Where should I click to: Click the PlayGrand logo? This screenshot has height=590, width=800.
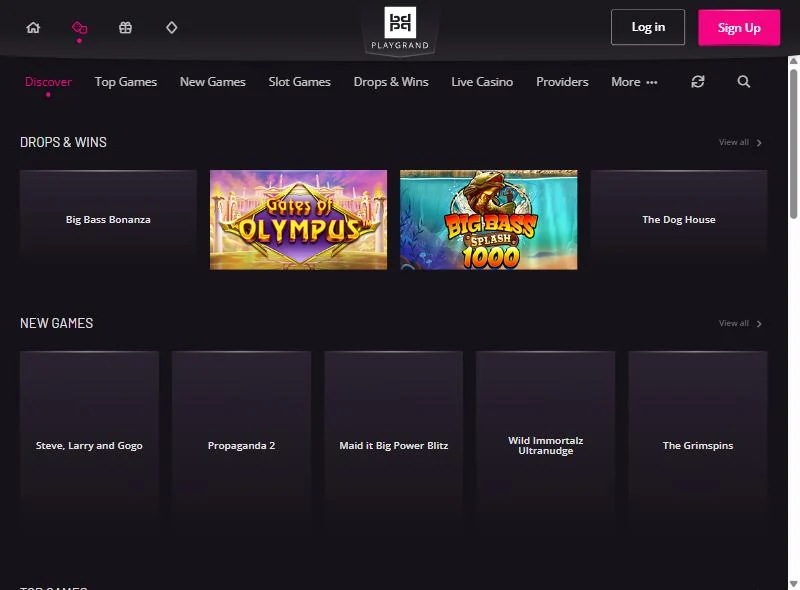point(400,29)
